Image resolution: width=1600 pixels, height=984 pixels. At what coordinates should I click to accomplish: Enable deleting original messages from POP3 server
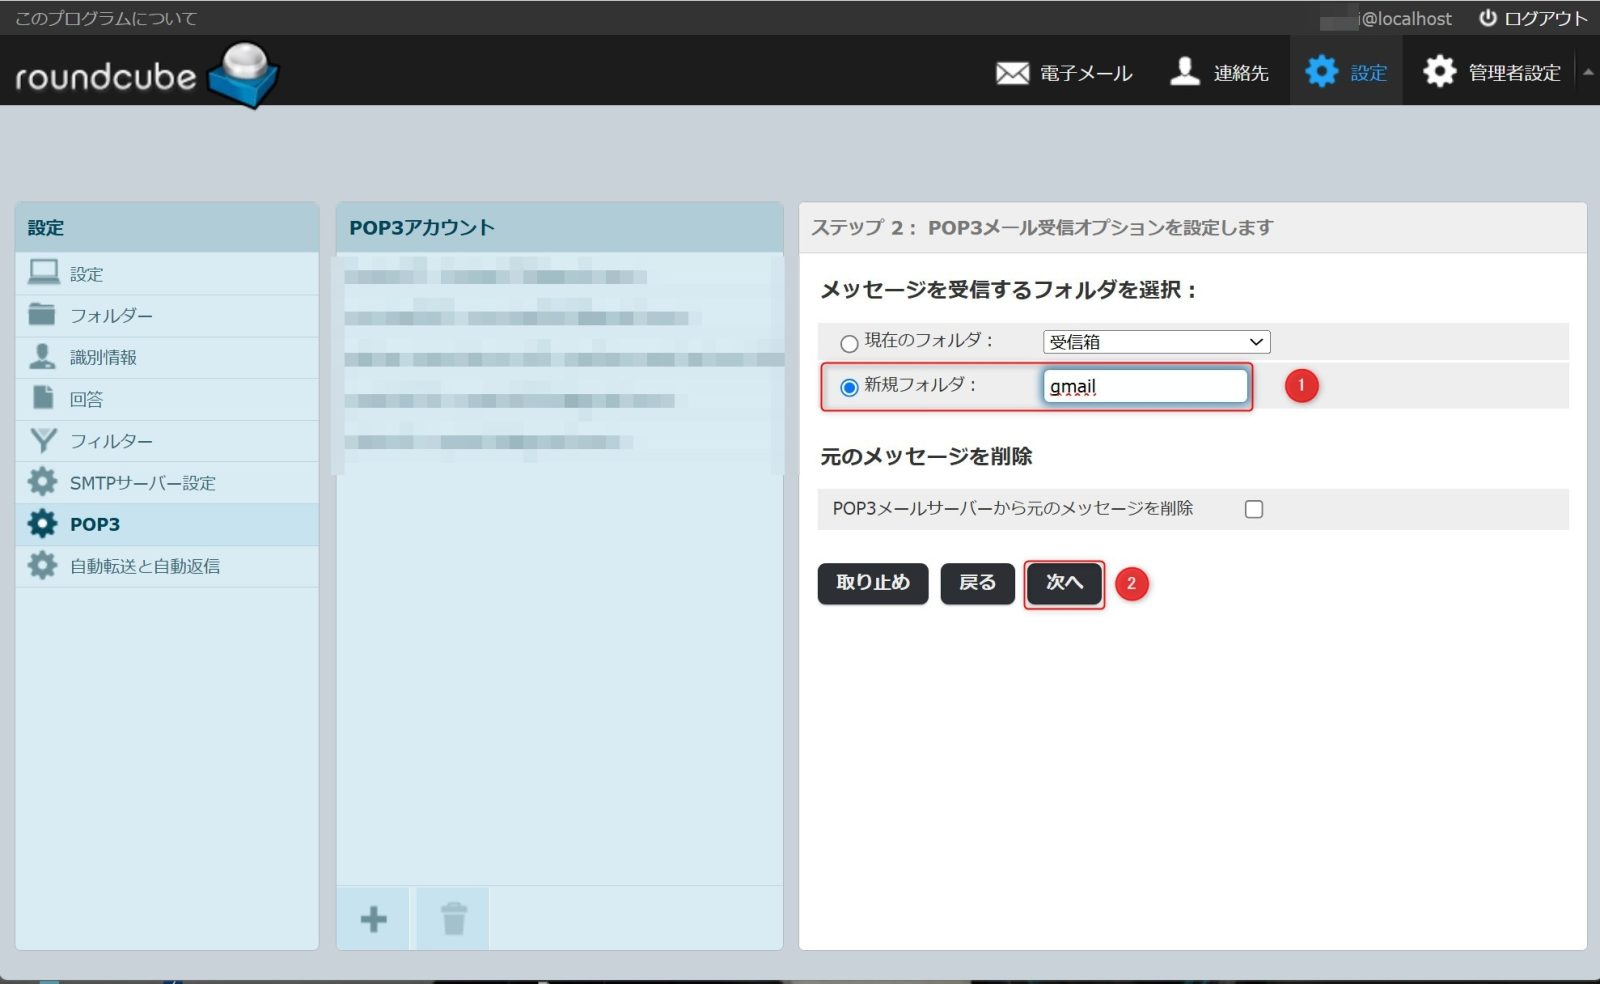tap(1254, 509)
